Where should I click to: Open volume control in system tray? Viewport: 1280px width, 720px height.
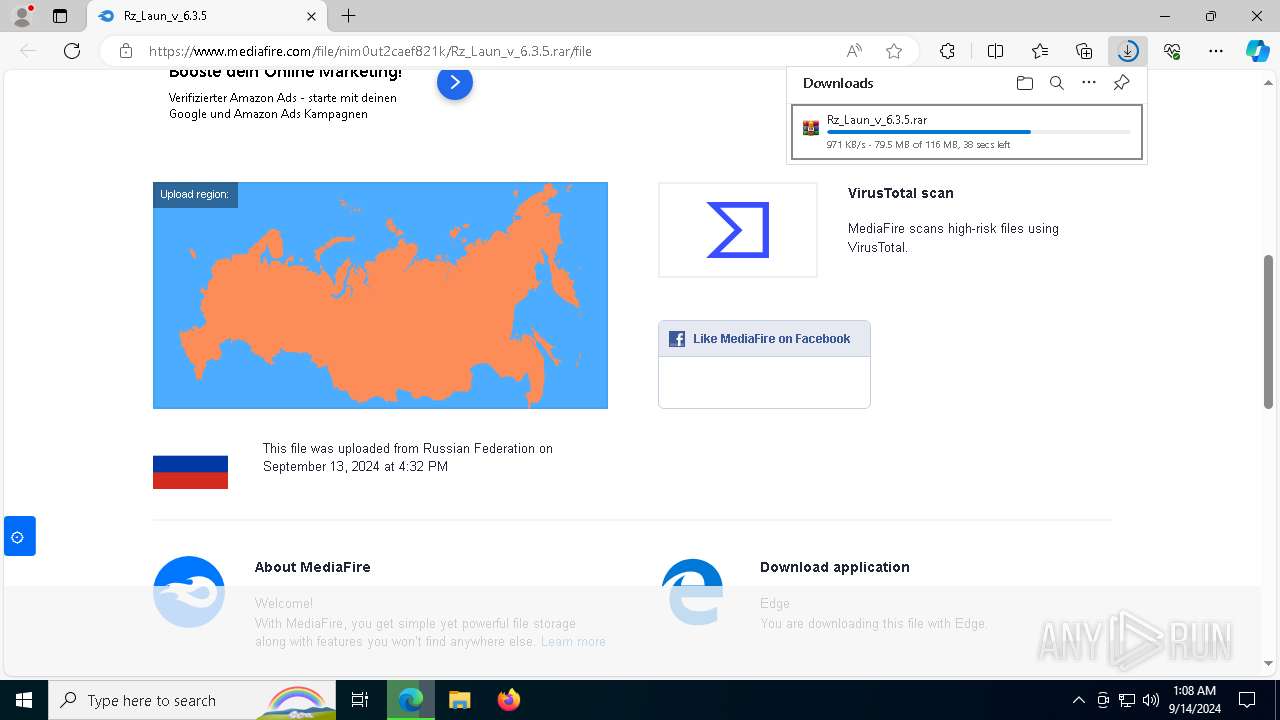coord(1150,700)
